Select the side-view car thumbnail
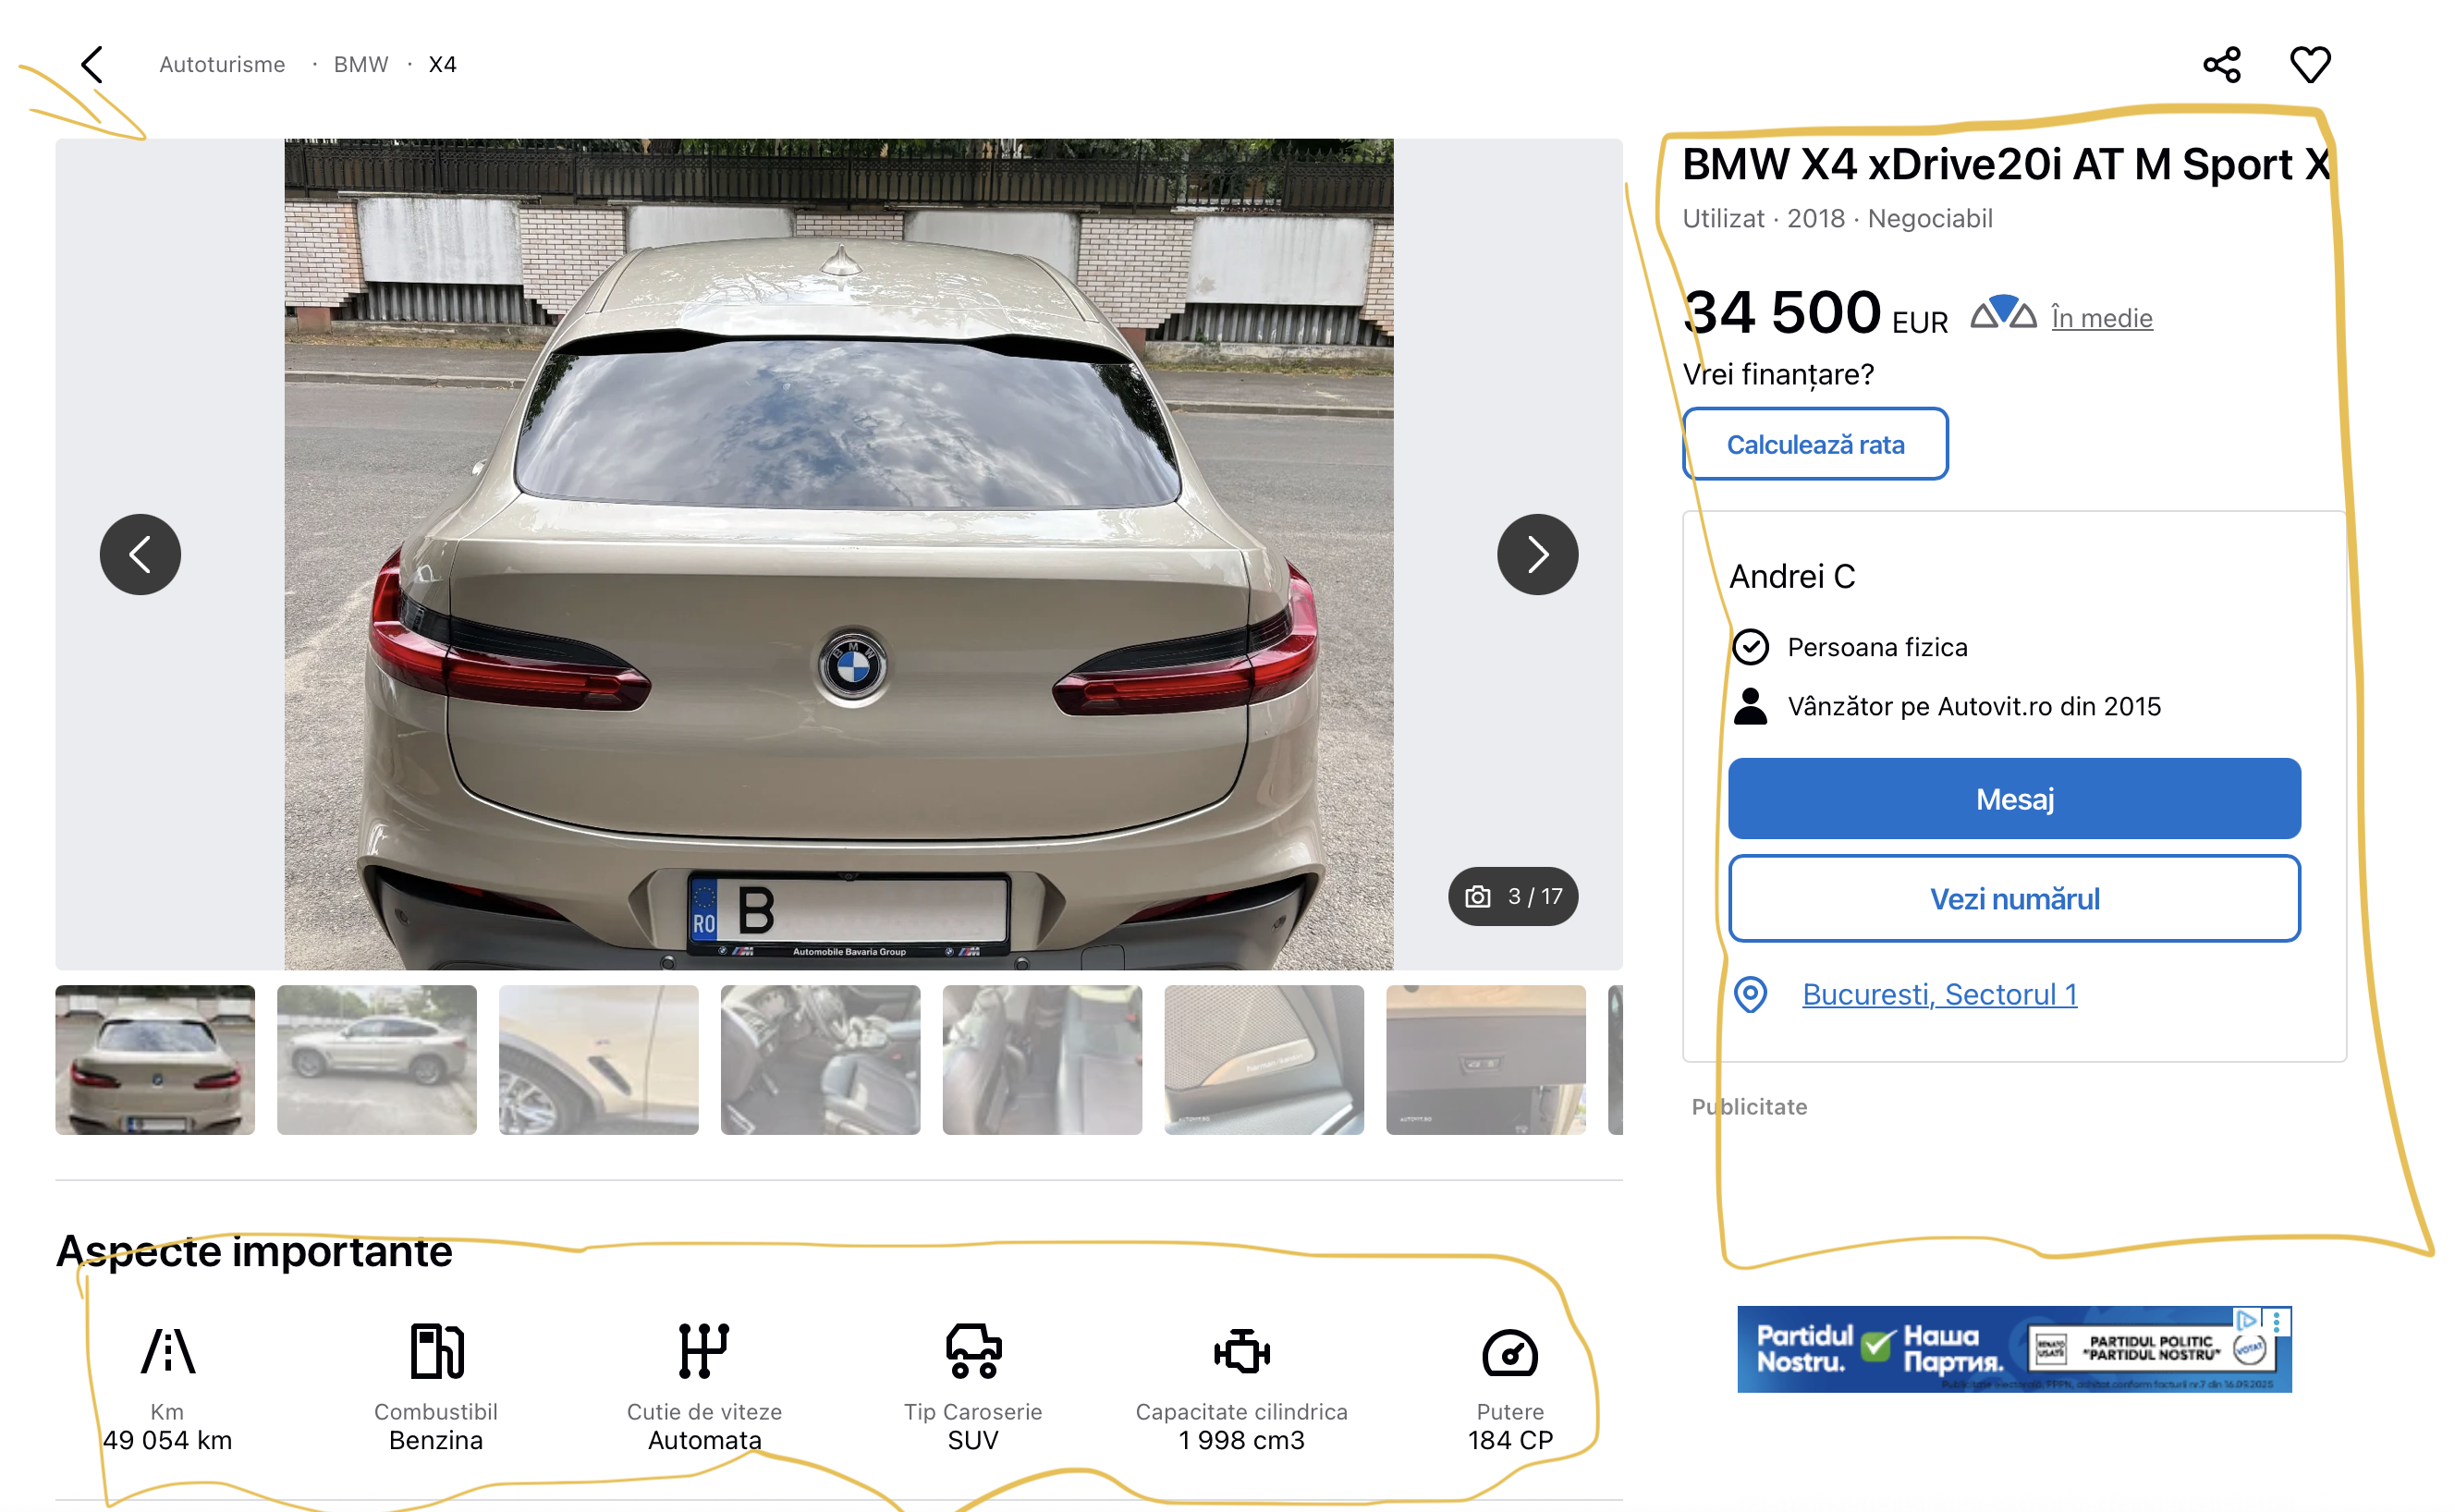The width and height of the screenshot is (2455, 1512). [376, 1059]
